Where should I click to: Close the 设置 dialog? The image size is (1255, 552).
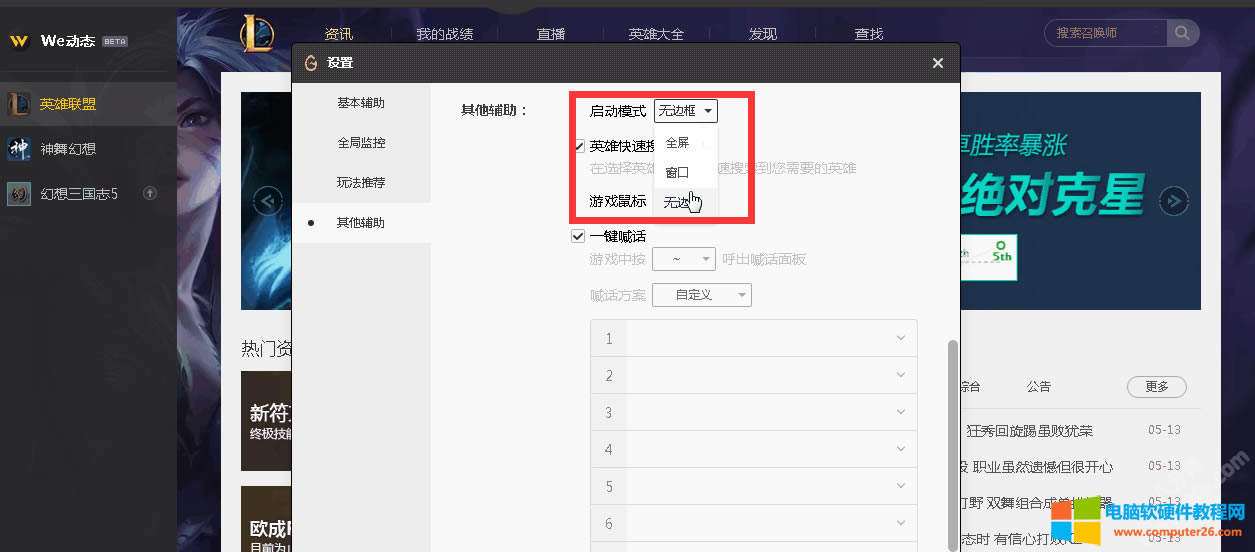(x=937, y=63)
